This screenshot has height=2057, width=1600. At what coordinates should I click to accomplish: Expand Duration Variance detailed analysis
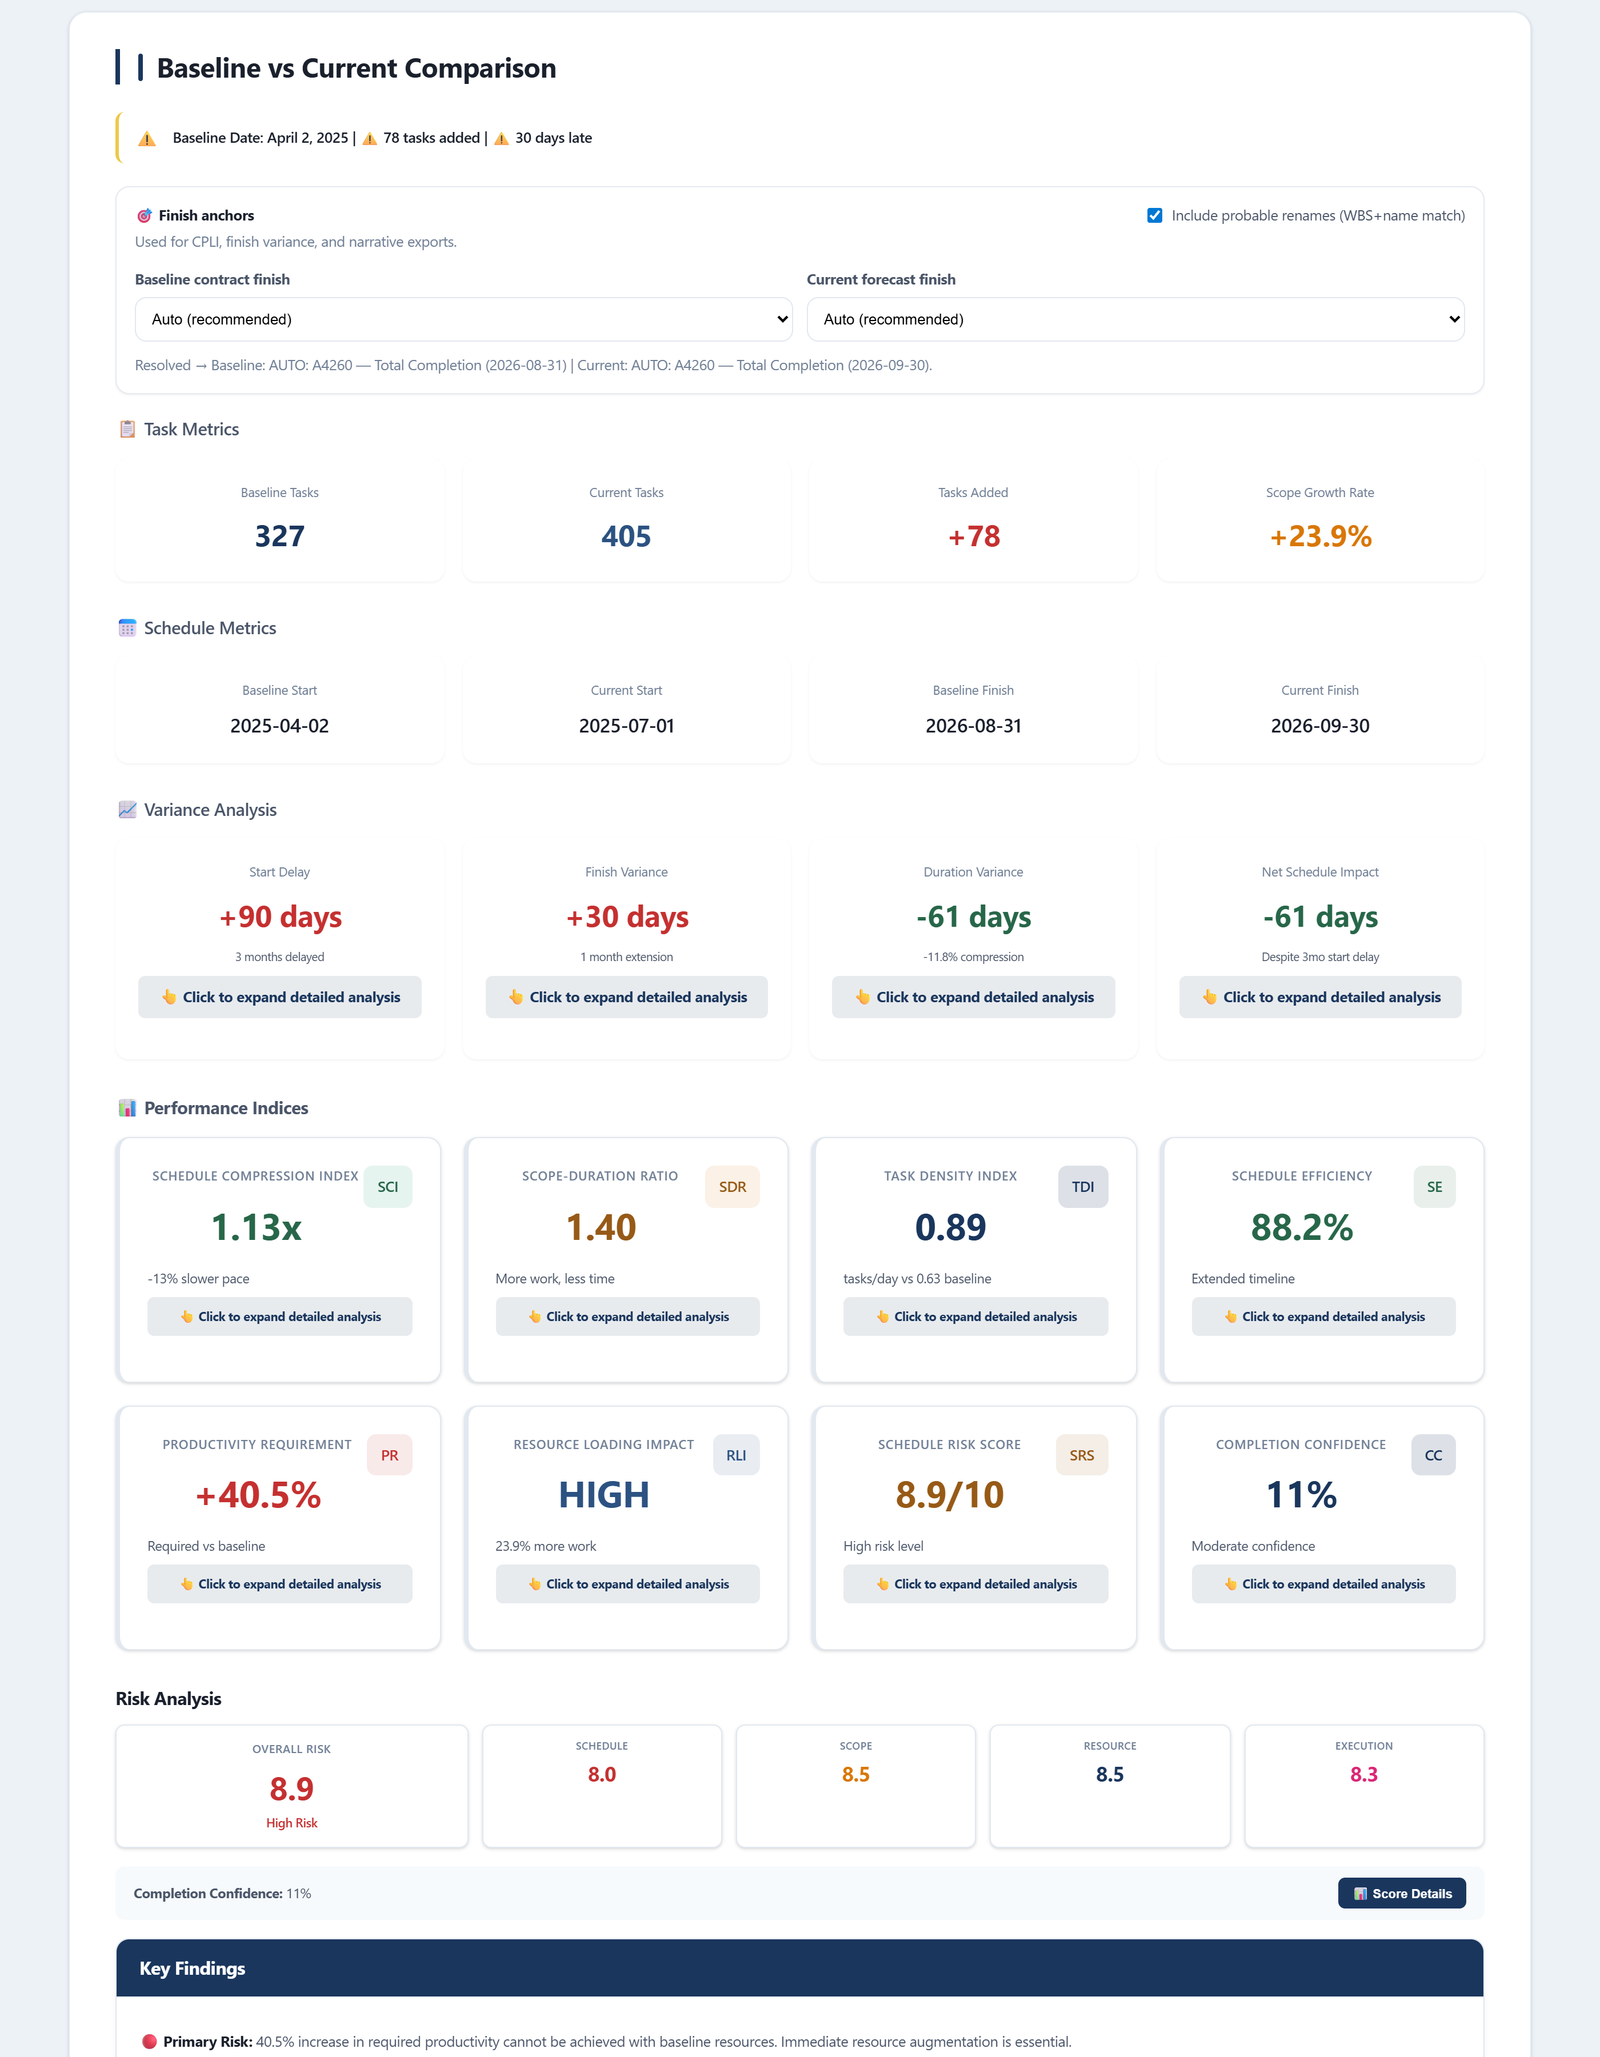point(973,997)
